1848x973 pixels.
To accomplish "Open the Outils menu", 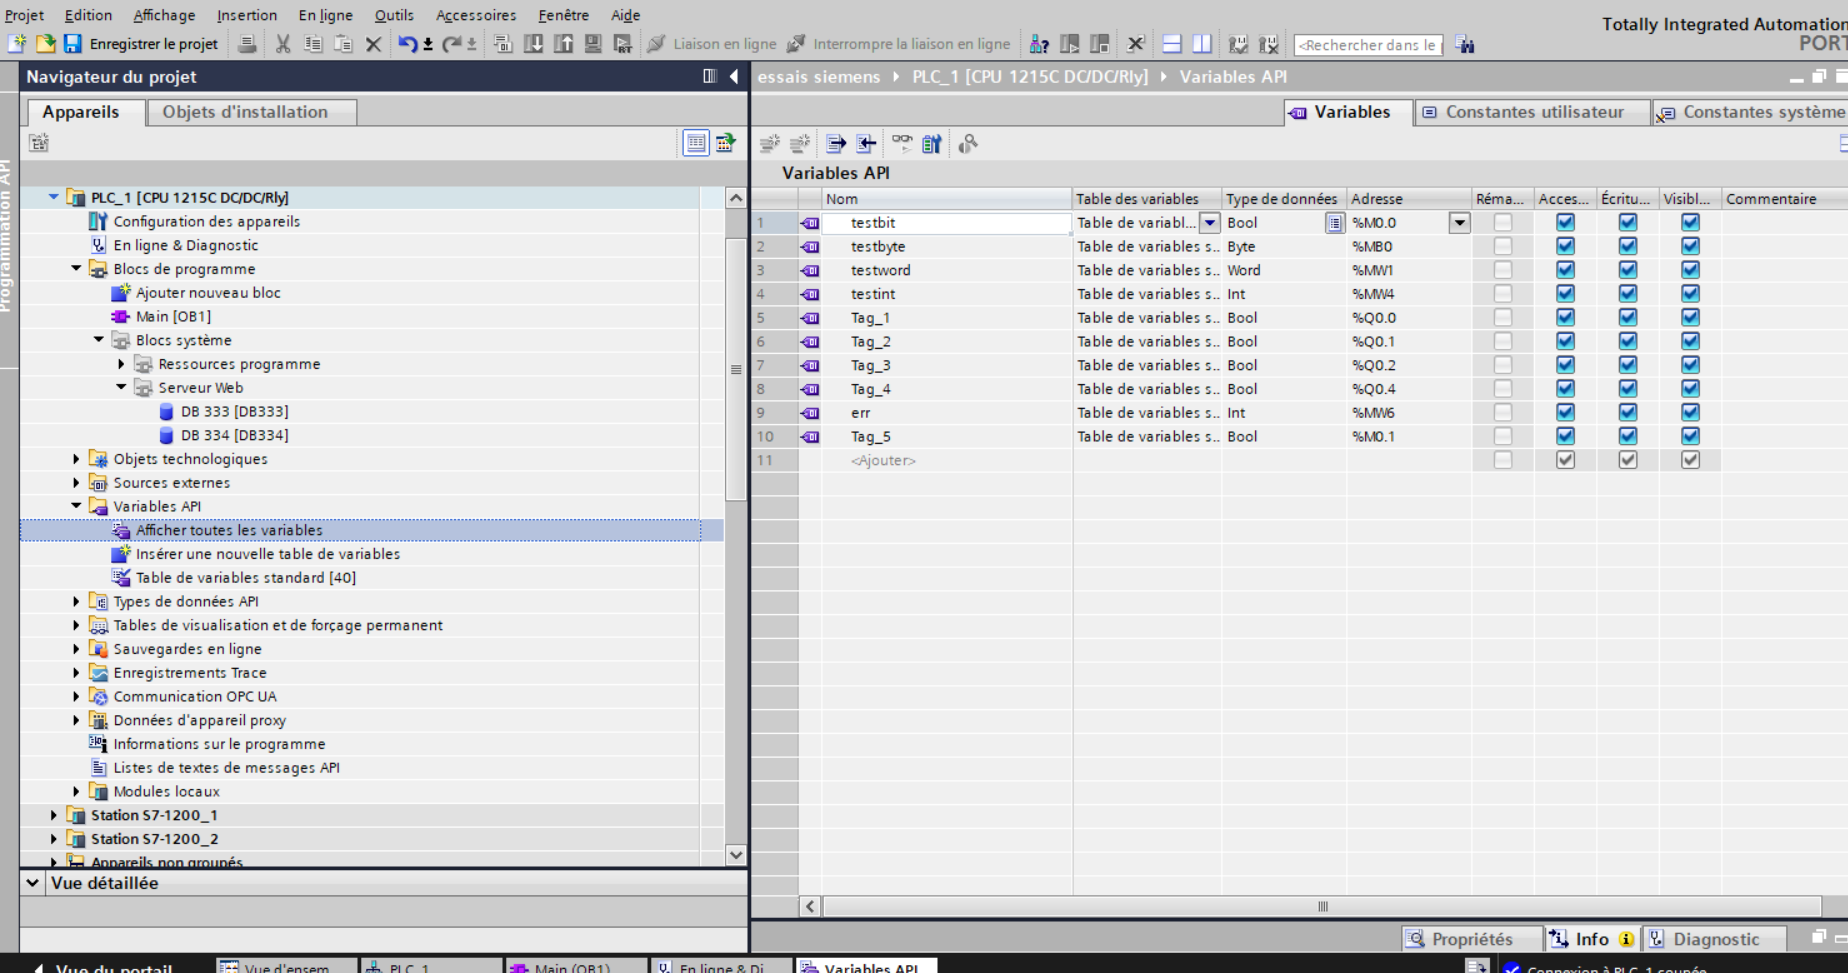I will tap(393, 15).
